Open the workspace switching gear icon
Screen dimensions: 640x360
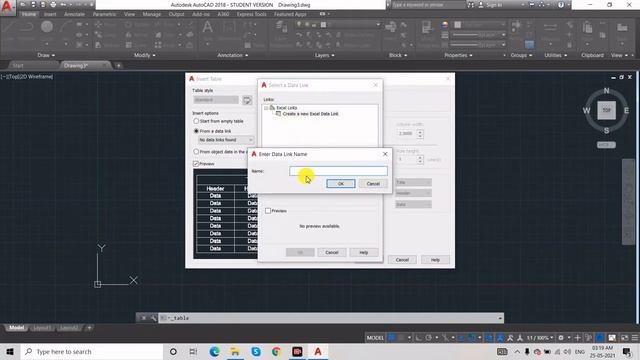tap(561, 338)
